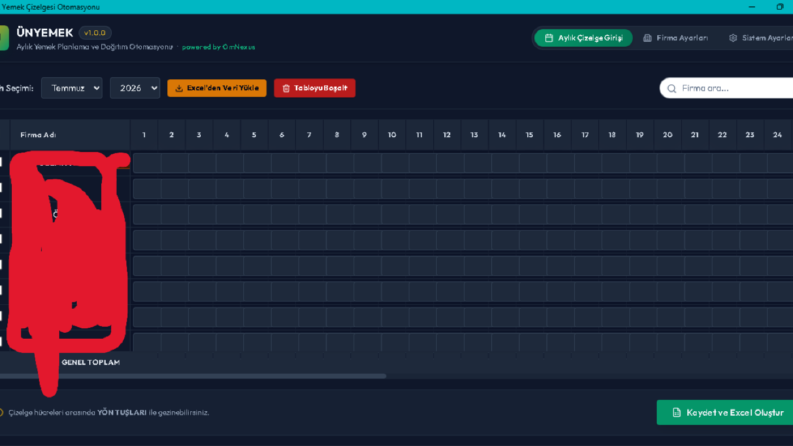Image resolution: width=793 pixels, height=446 pixels.
Task: Minimize the Yemek Çizelgesi Otomasyonu window
Action: click(752, 7)
